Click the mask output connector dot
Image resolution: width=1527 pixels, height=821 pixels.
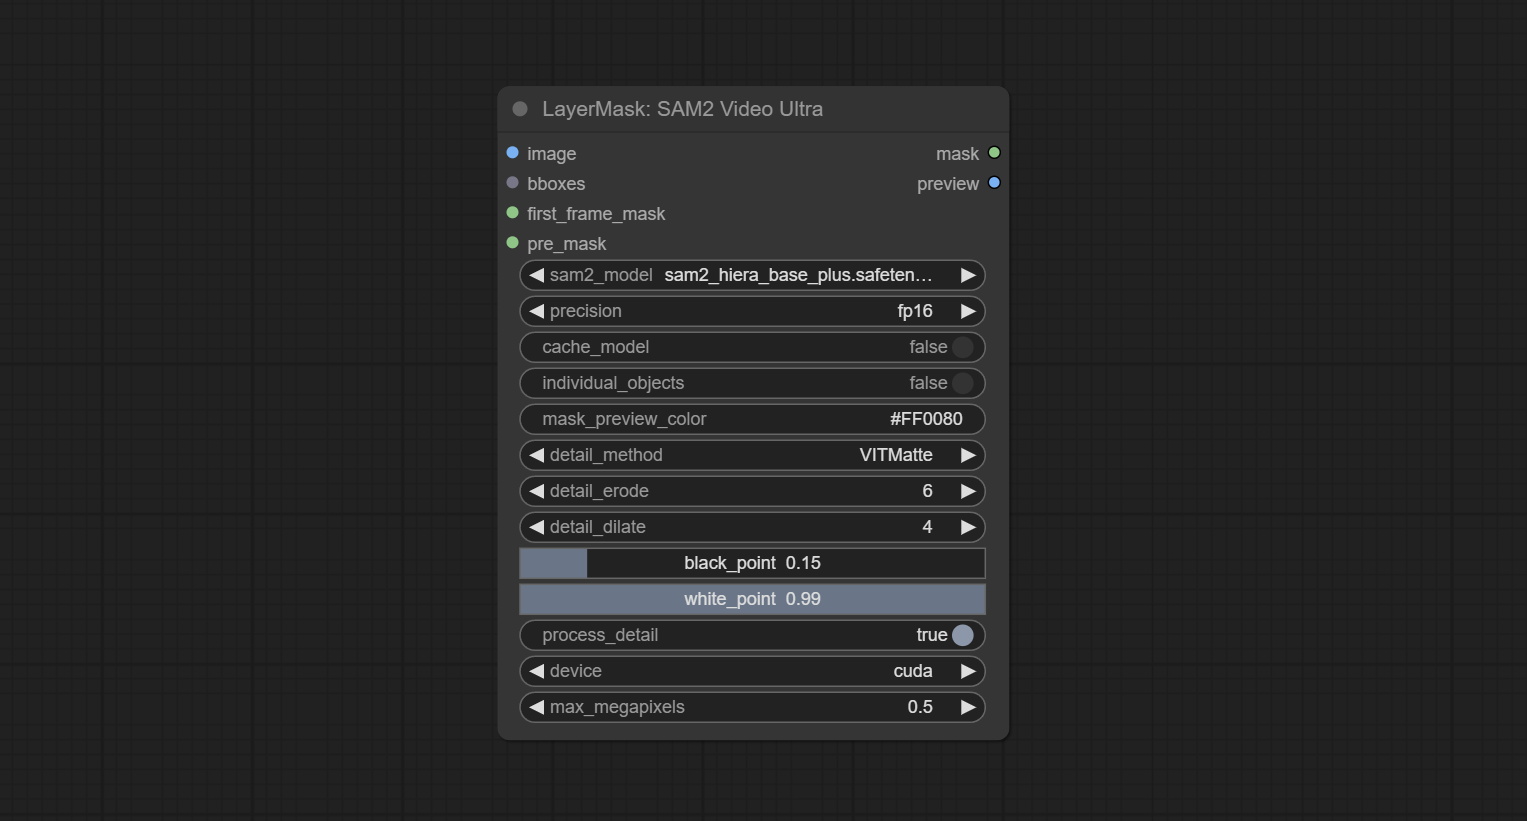[x=994, y=153]
